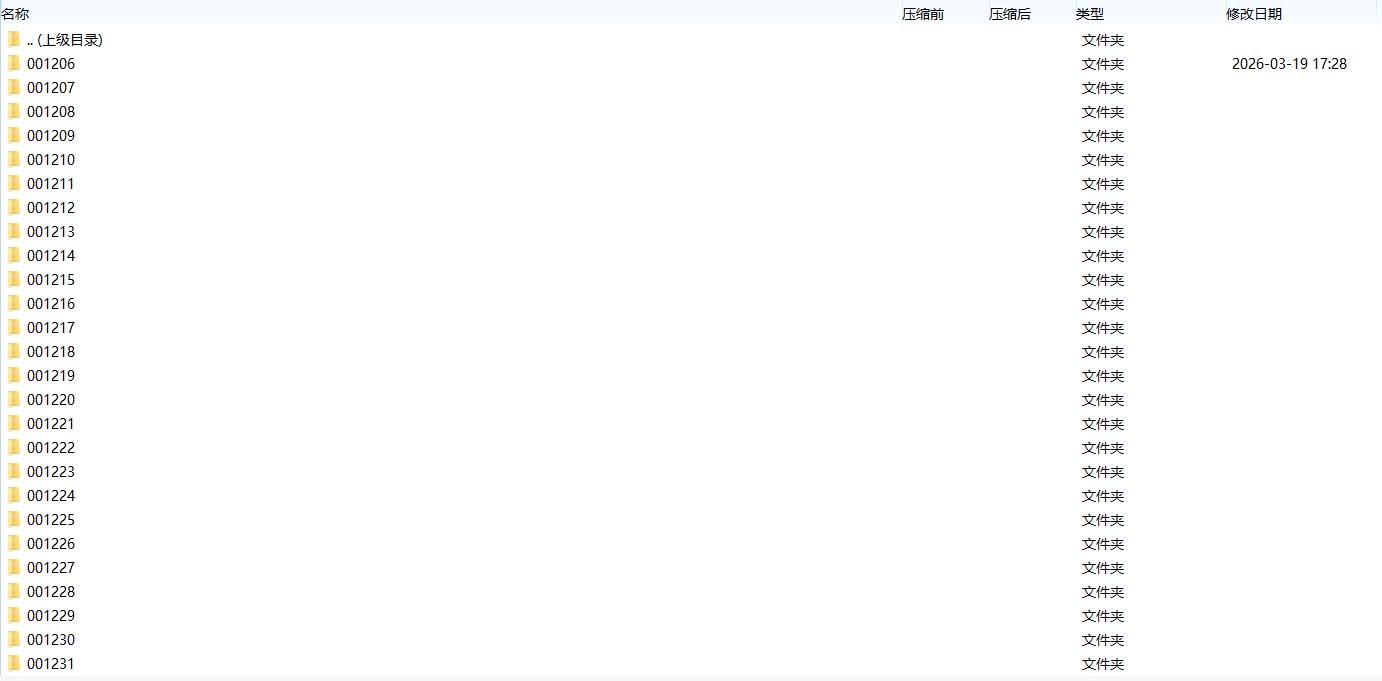Click the folder icon next to 001220
Viewport: 1382px width, 681px height.
click(14, 400)
